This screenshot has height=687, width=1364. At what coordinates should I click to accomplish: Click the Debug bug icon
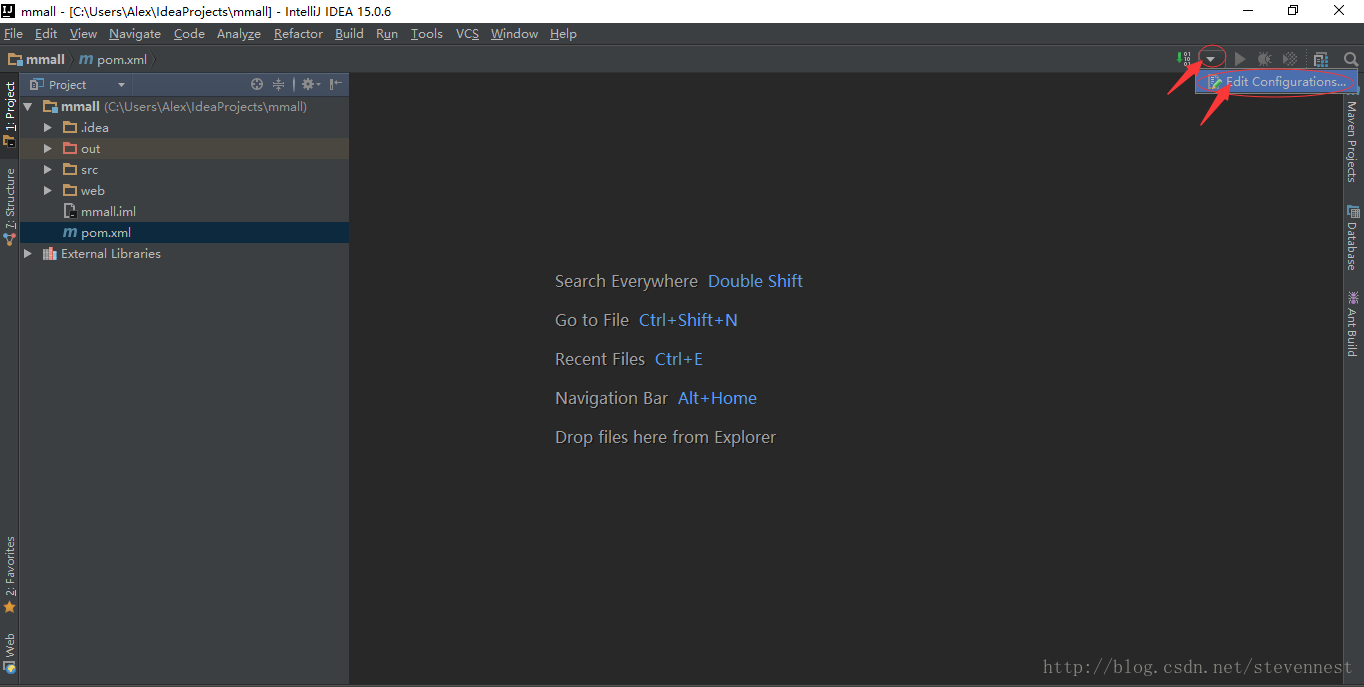pyautogui.click(x=1264, y=59)
